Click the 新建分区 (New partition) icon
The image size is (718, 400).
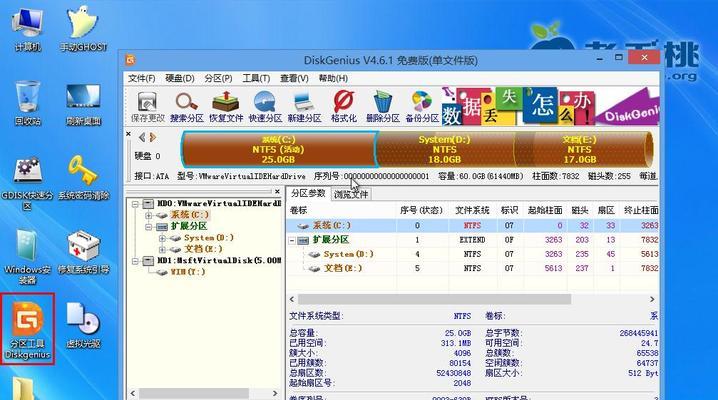pos(304,107)
